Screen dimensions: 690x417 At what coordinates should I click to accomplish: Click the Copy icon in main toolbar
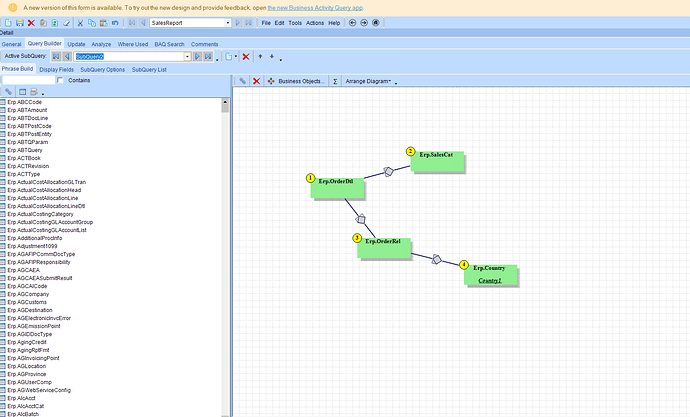(x=92, y=23)
